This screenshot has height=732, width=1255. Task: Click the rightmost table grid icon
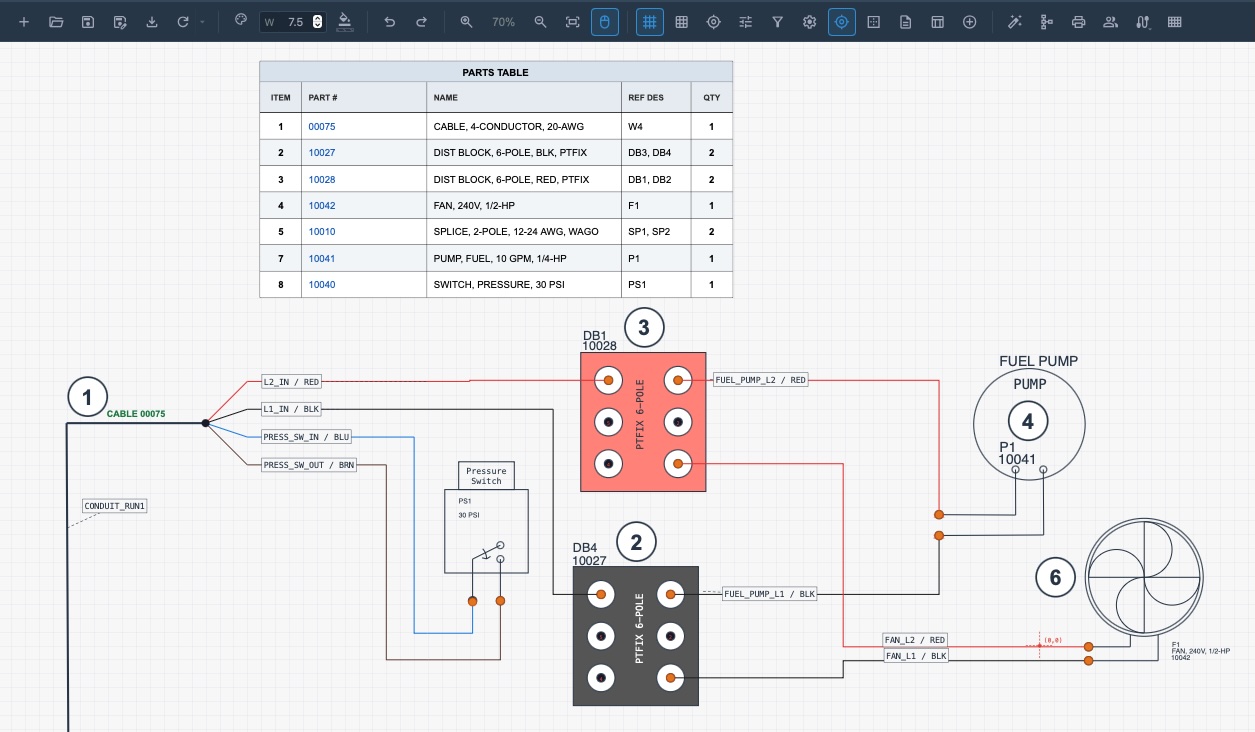click(x=1175, y=22)
